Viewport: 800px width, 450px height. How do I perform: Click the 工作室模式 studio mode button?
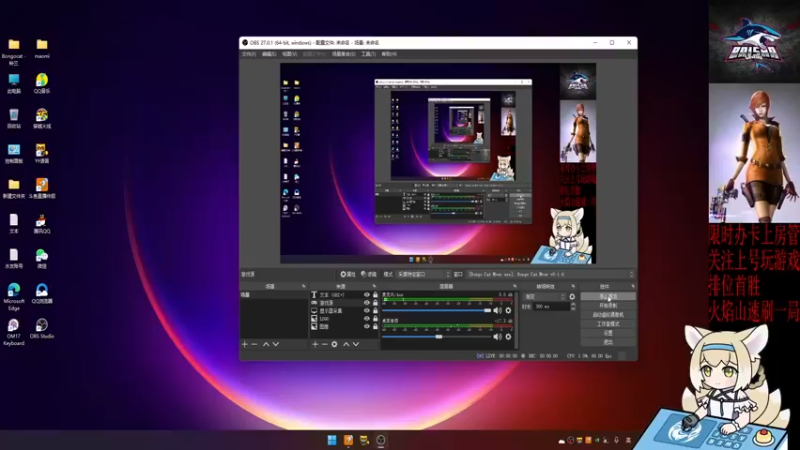pyautogui.click(x=608, y=324)
